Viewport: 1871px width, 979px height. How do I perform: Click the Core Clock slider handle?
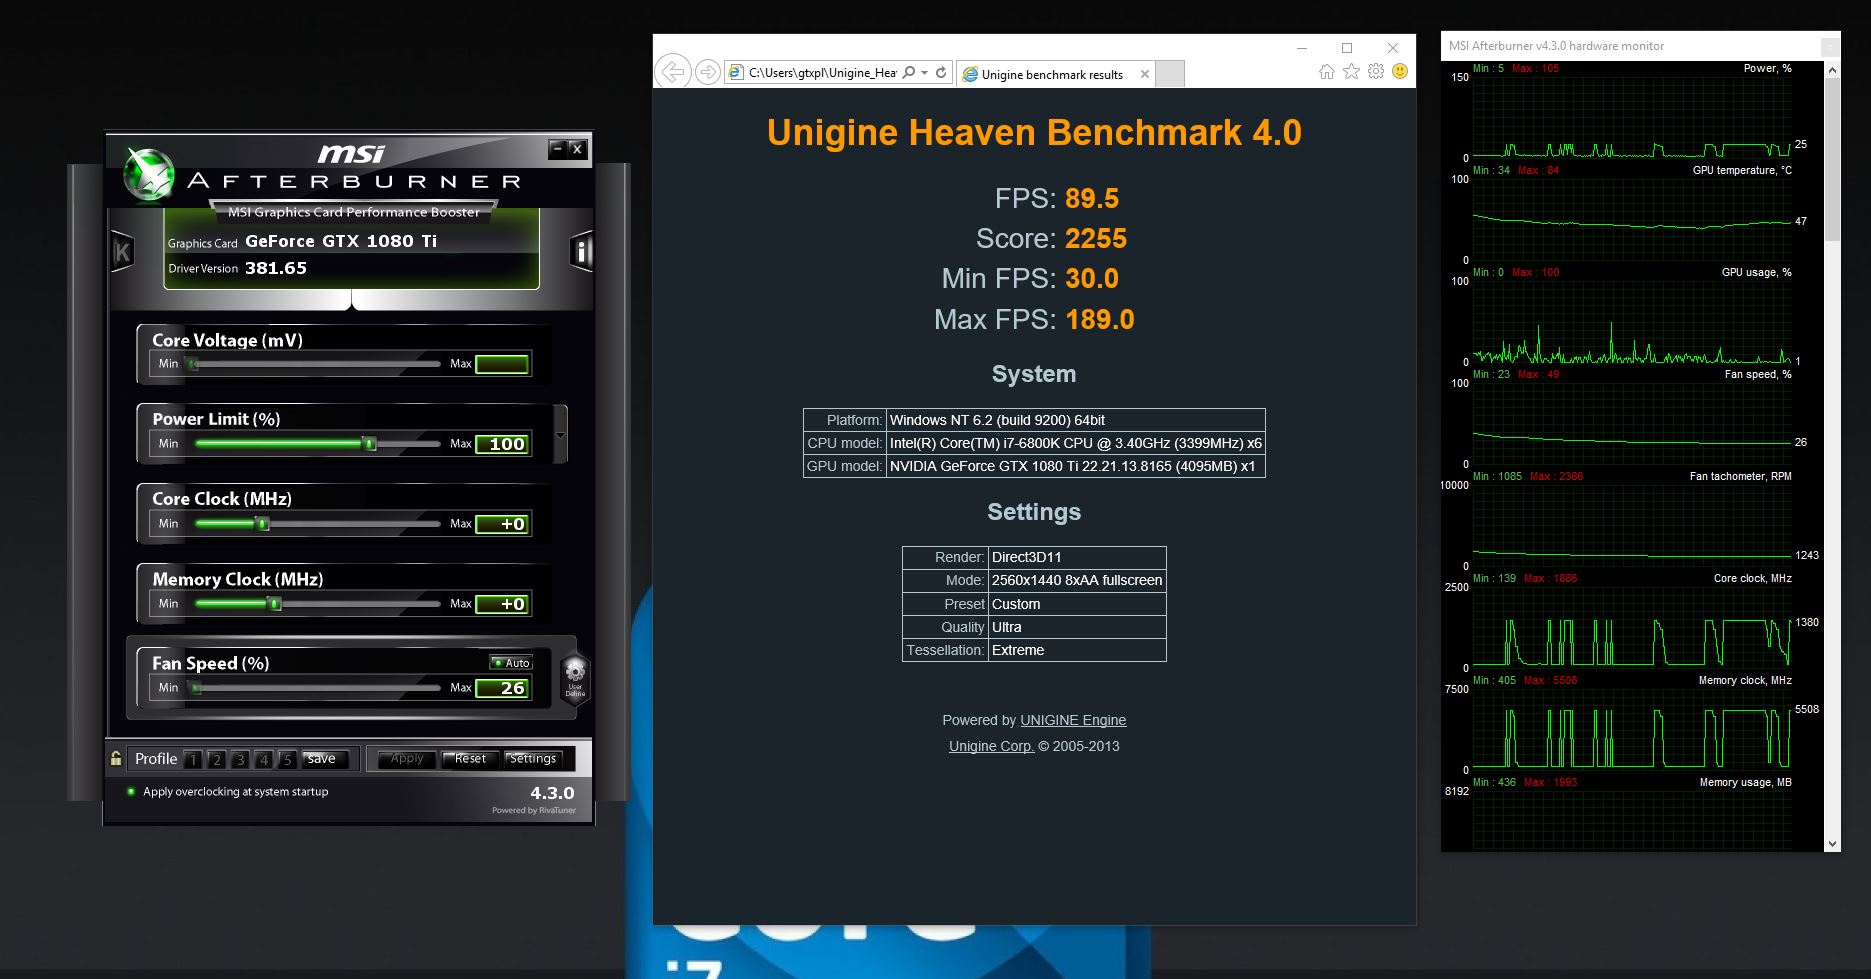(x=262, y=524)
